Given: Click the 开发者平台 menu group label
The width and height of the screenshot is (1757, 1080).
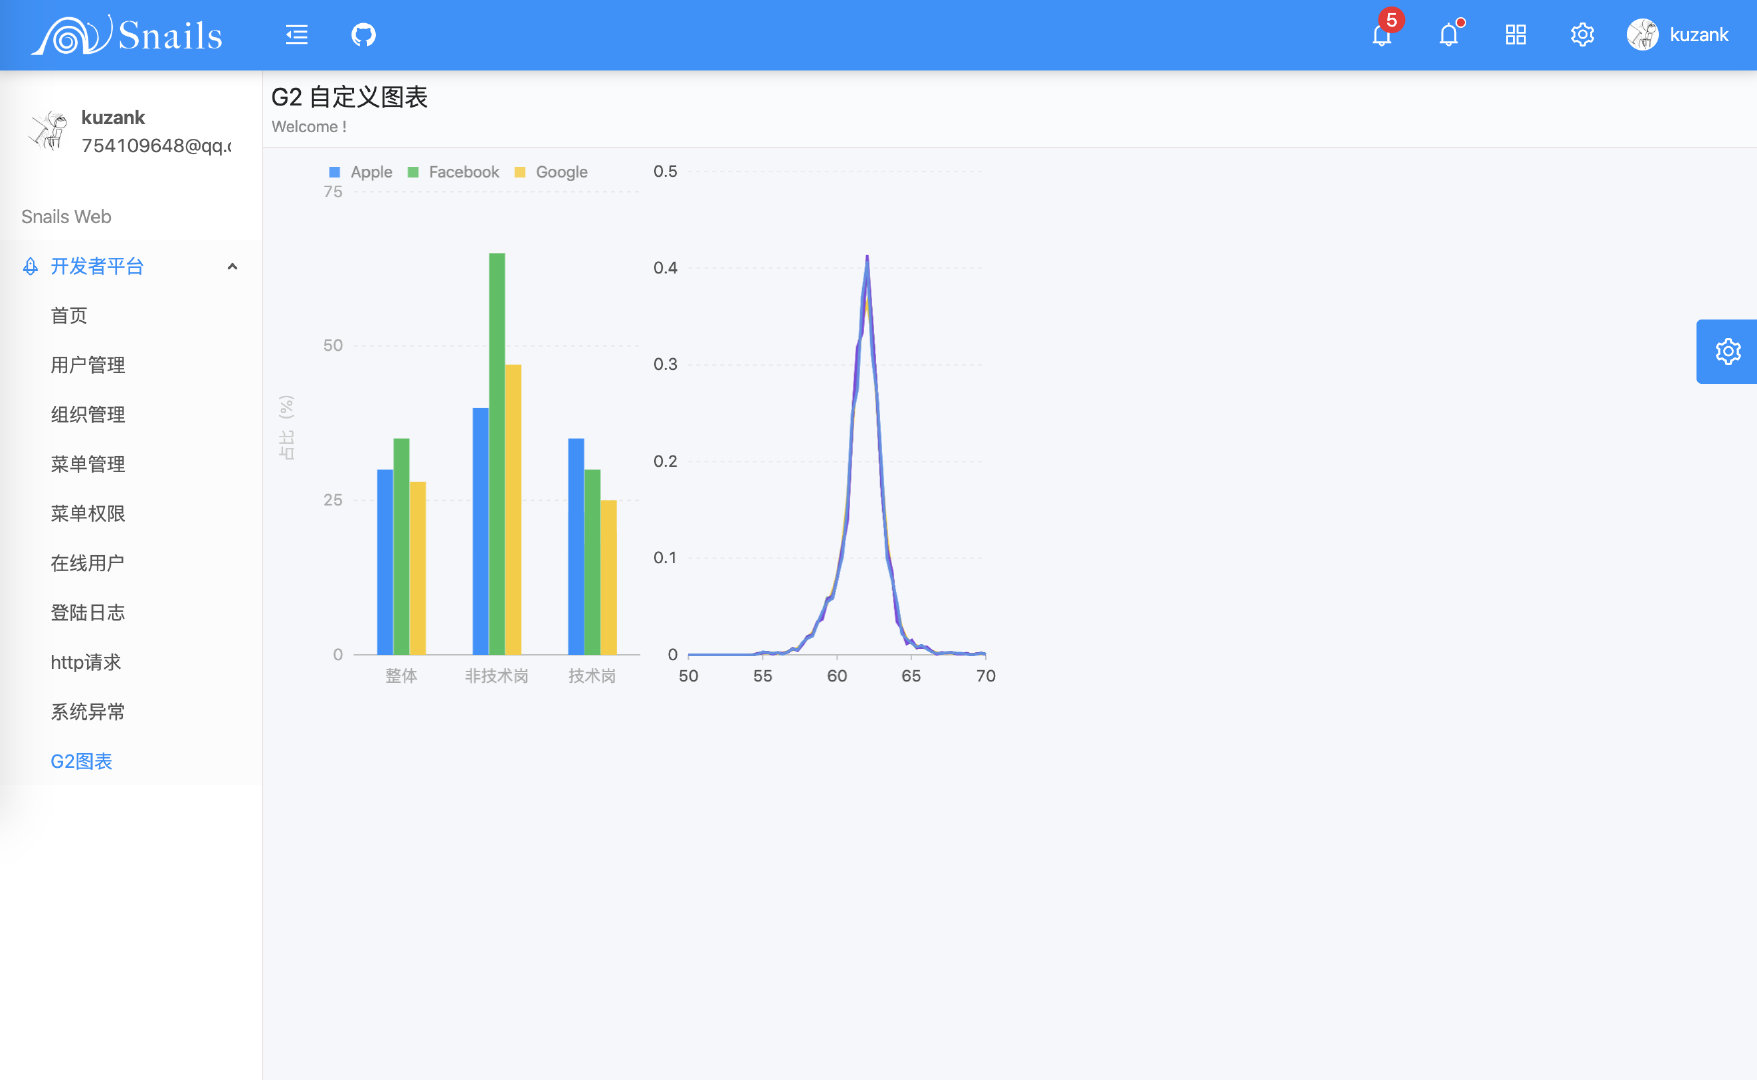Looking at the screenshot, I should pyautogui.click(x=97, y=266).
